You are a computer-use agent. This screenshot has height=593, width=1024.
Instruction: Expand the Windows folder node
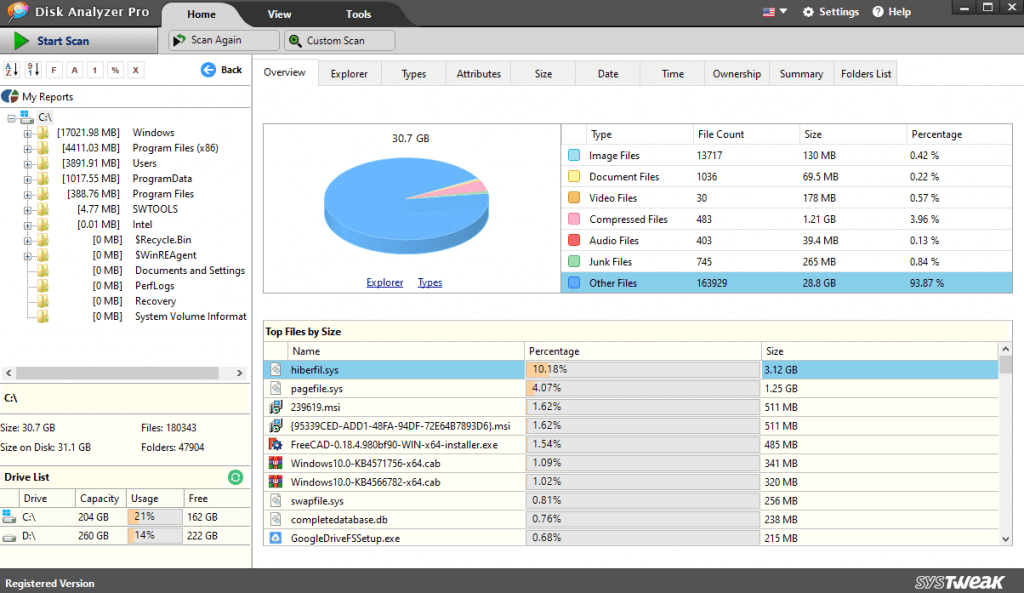pyautogui.click(x=27, y=133)
